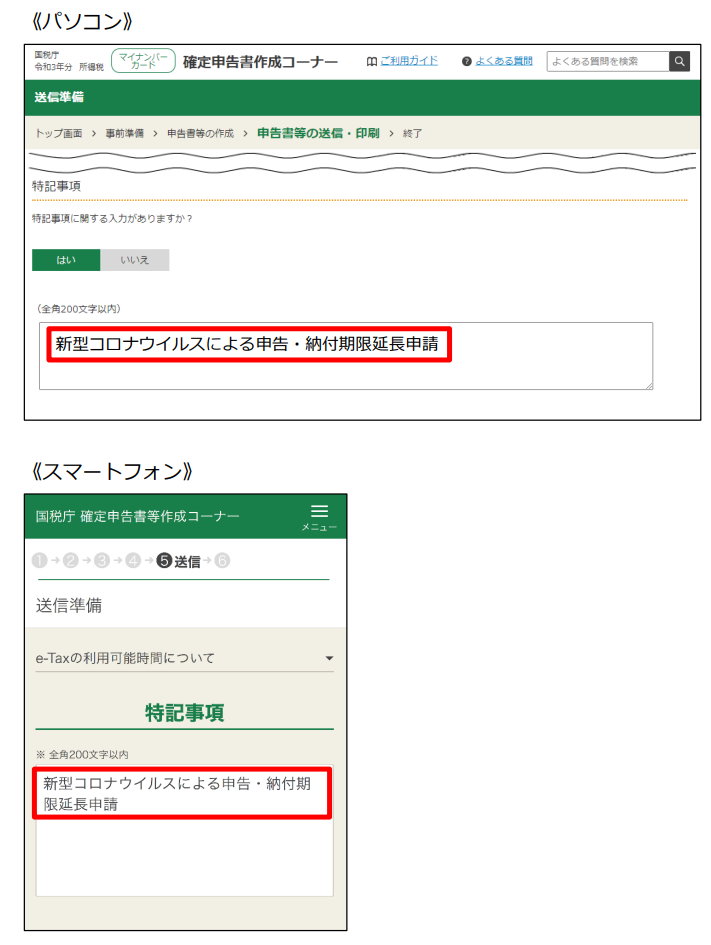Image resolution: width=711 pixels, height=945 pixels.
Task: Go to トップ画面 in breadcrumb
Action: (58, 133)
